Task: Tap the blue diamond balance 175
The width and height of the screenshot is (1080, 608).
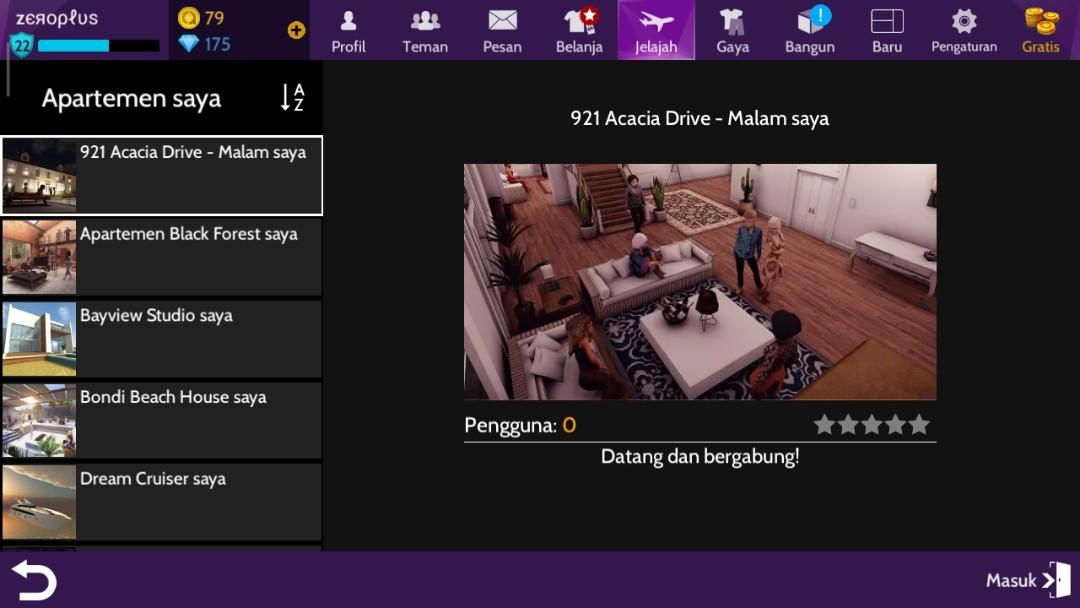Action: tap(205, 44)
